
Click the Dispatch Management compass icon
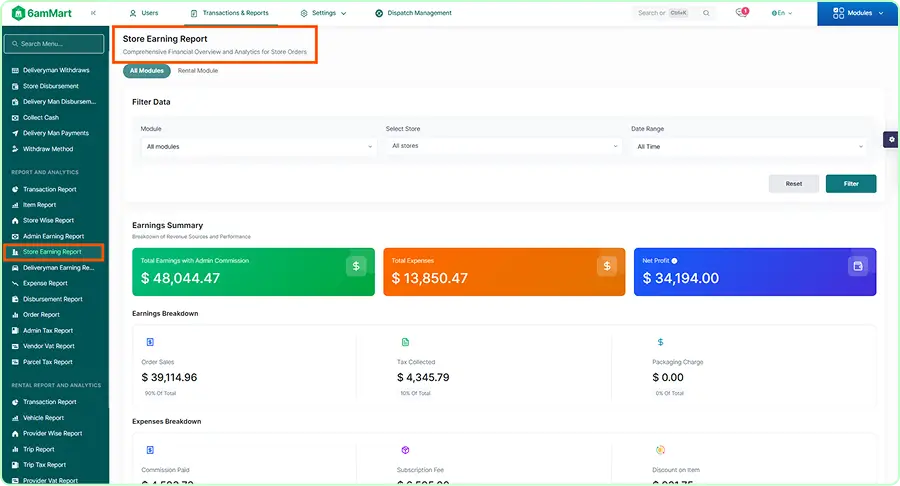click(379, 13)
